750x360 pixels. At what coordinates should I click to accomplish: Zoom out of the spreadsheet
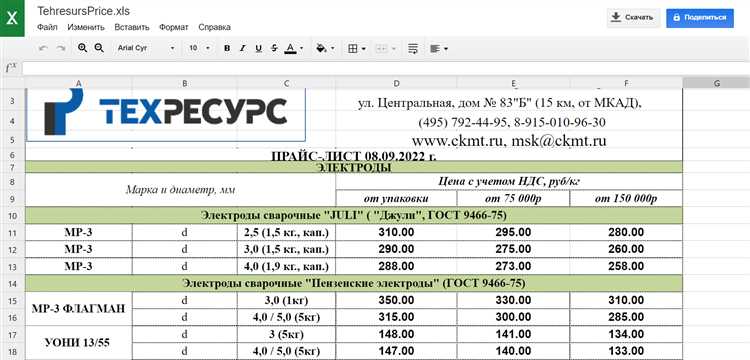coord(99,48)
